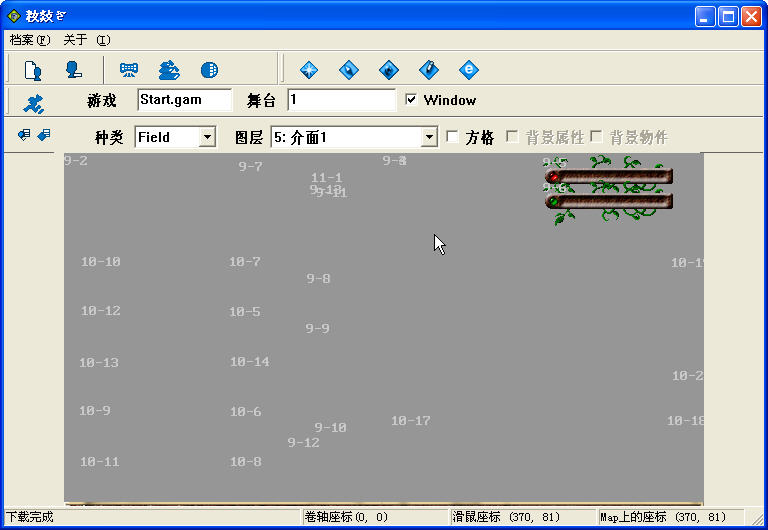The image size is (768, 530).
Task: Select the red-light bar in the canvas
Action: point(609,176)
